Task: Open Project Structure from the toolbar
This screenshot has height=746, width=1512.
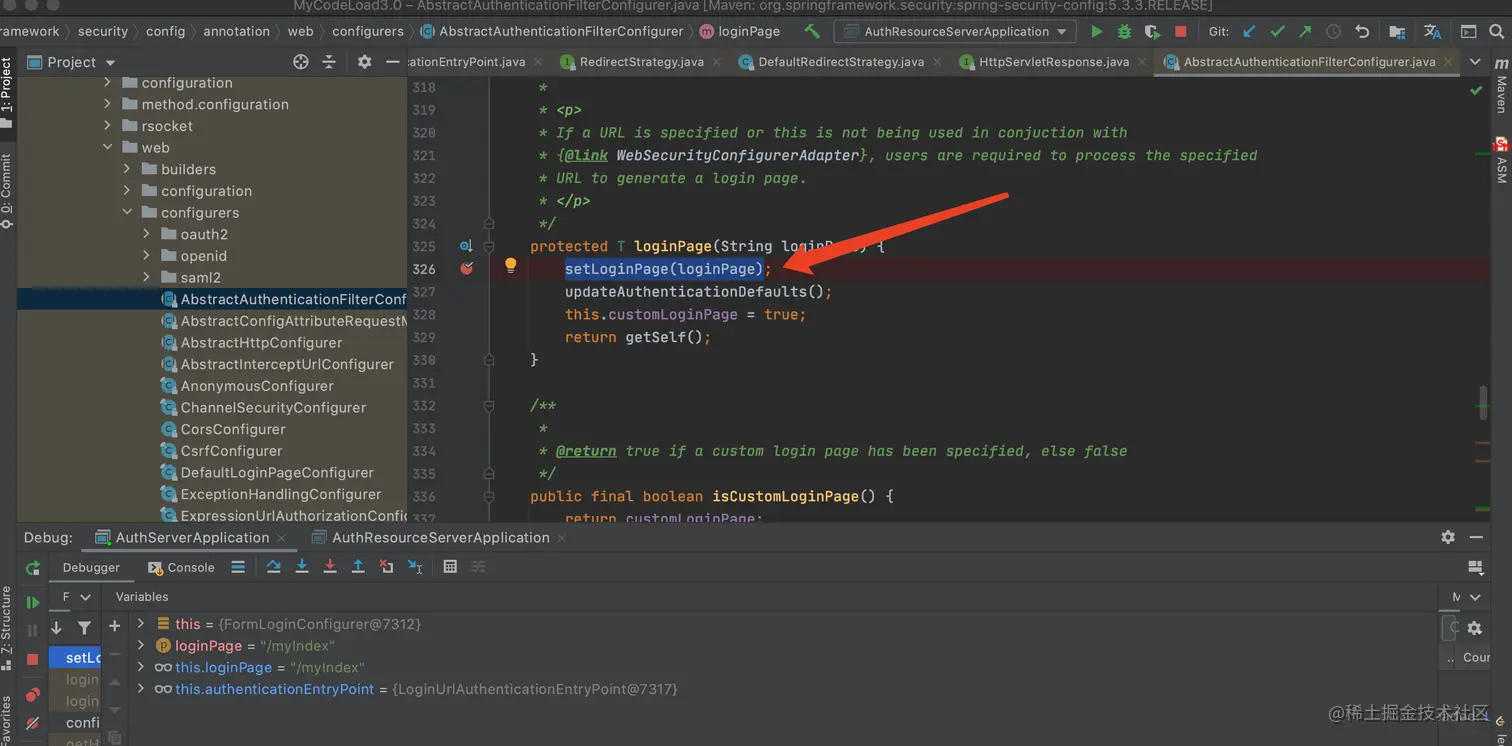Action: click(1397, 31)
